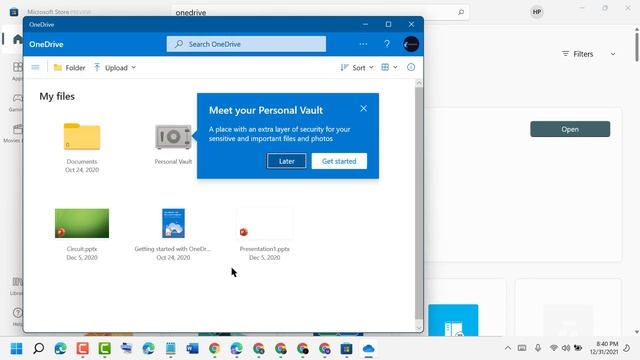Click the OneDrive logo text in header
This screenshot has height=360, width=640.
[46, 44]
